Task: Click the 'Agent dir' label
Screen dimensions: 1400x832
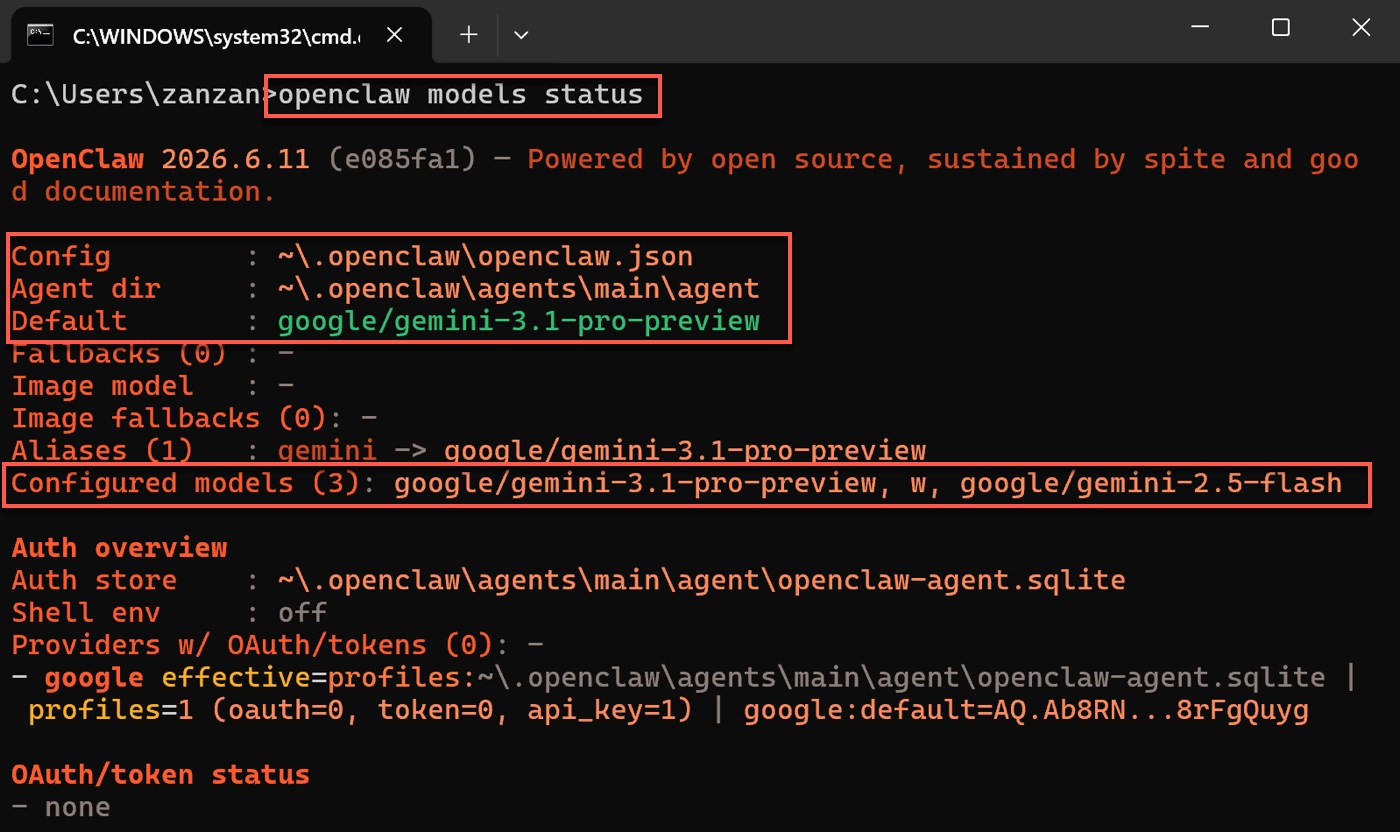Action: [86, 289]
